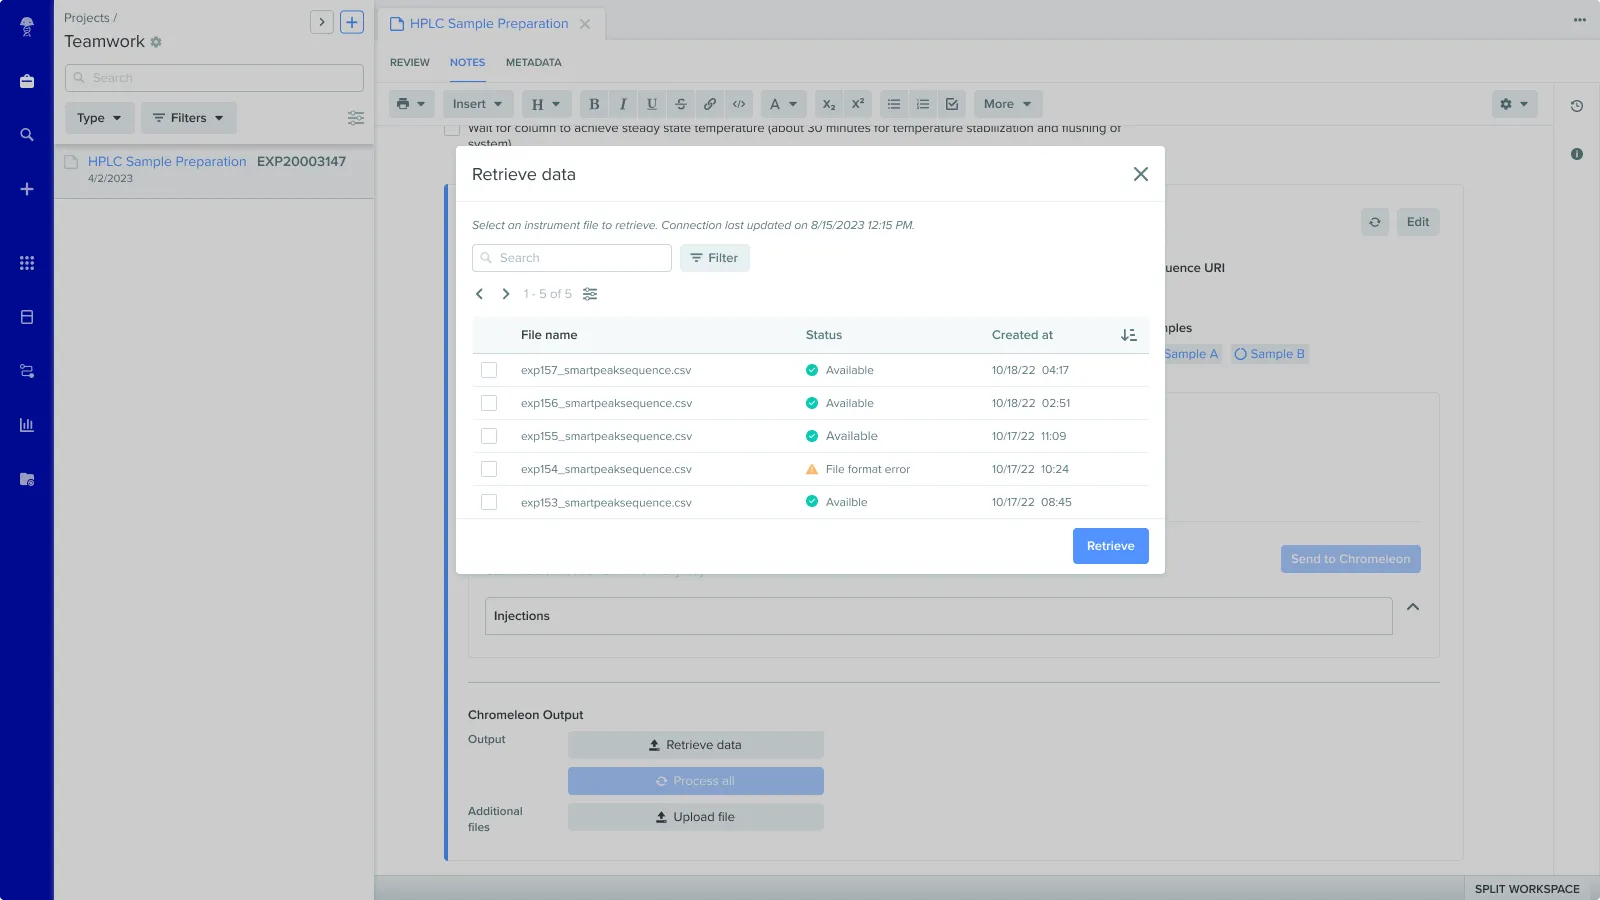The height and width of the screenshot is (900, 1600).
Task: Toggle strikethrough formatting
Action: point(681,104)
